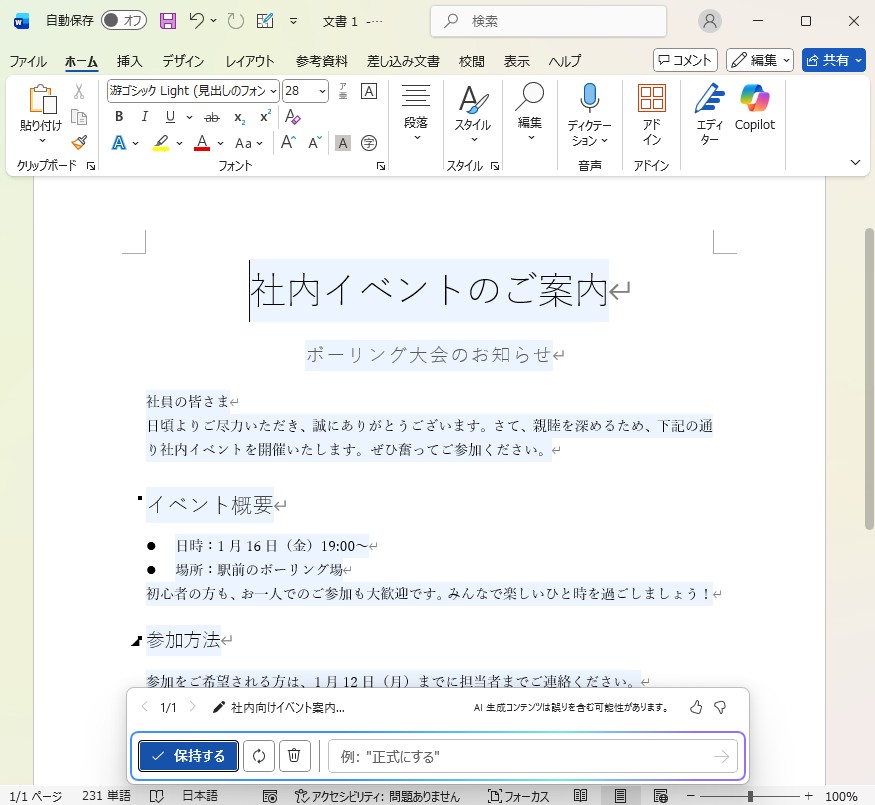
Task: Click the 保持する button
Action: click(189, 756)
